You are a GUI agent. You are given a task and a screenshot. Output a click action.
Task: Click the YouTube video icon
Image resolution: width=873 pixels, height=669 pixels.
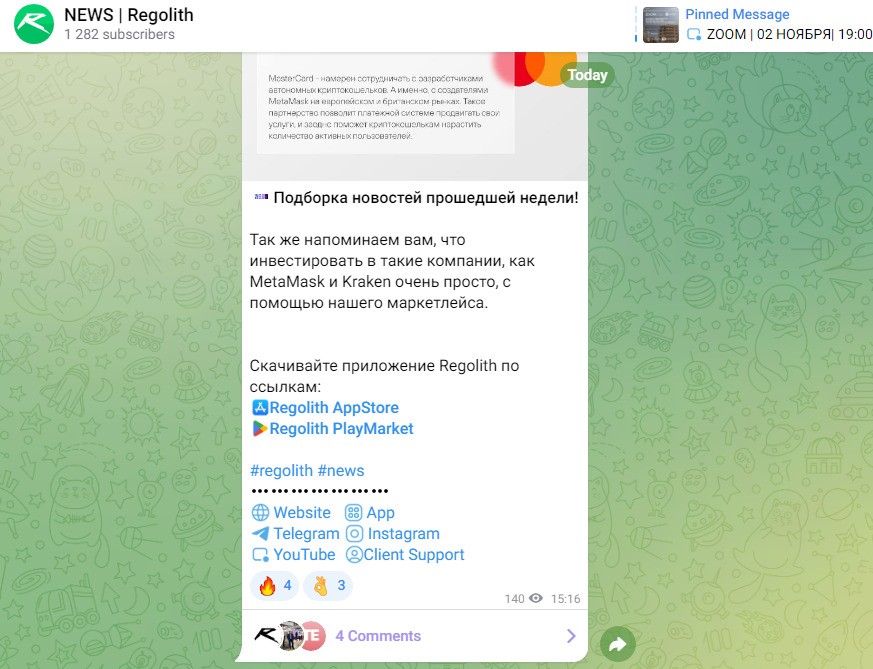point(260,555)
